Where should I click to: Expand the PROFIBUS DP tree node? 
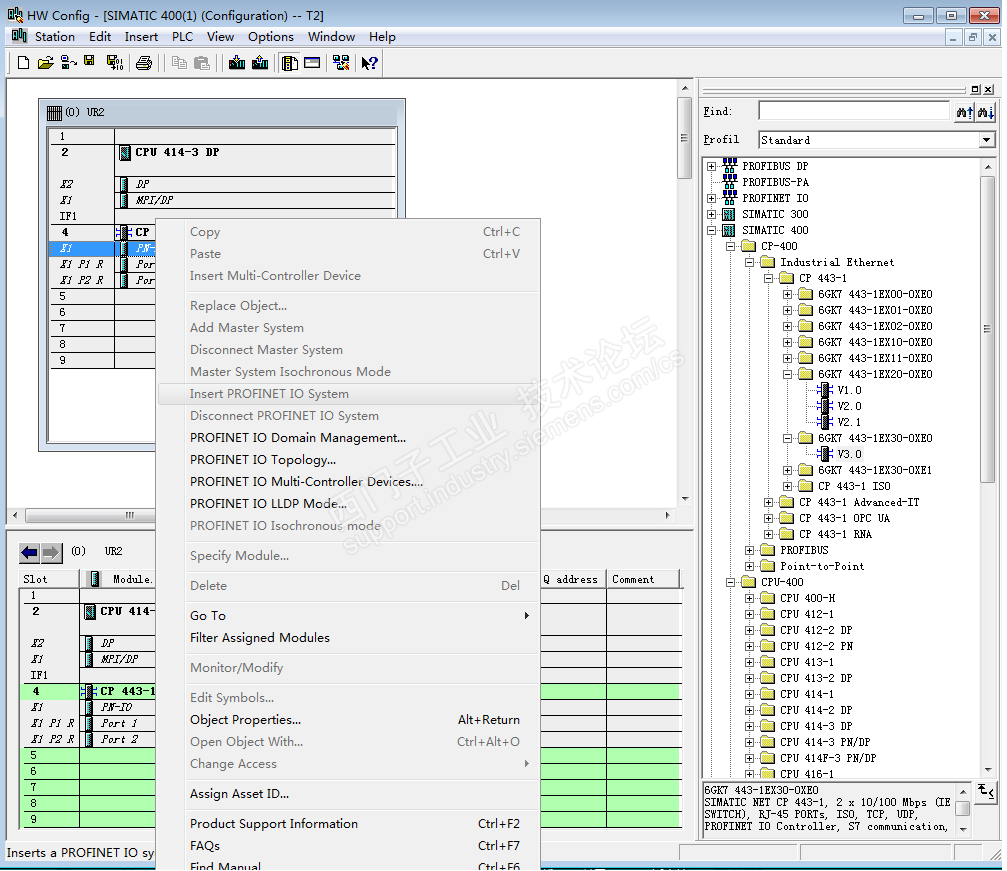point(712,166)
